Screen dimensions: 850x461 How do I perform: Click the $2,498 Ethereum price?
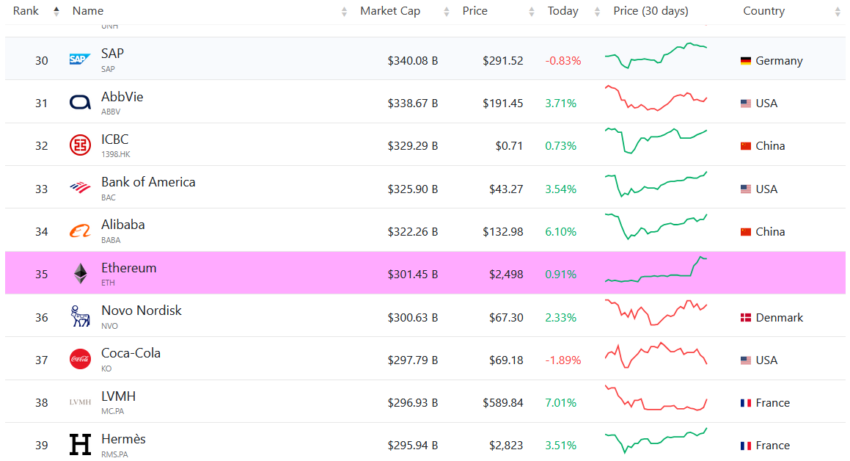pyautogui.click(x=506, y=274)
